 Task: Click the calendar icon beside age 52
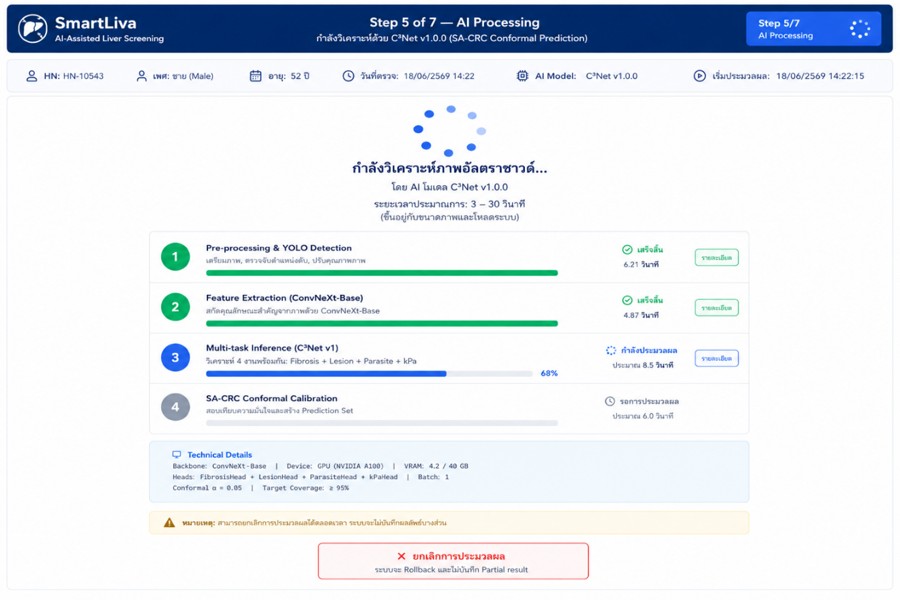point(255,76)
